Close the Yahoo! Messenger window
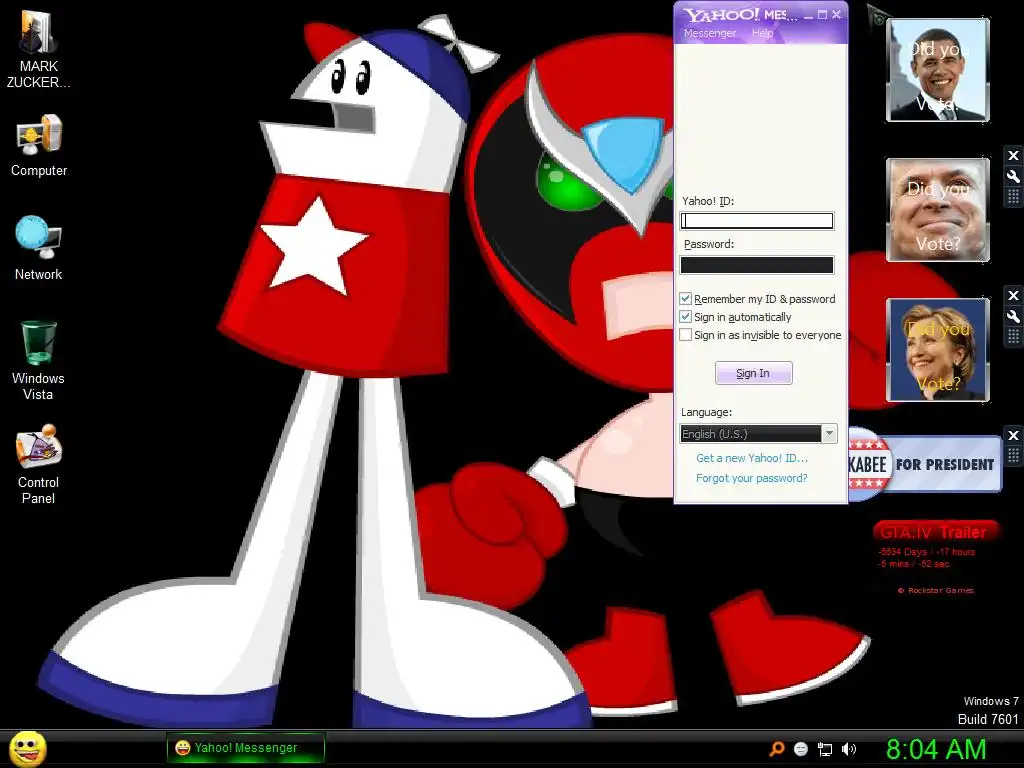Viewport: 1024px width, 768px height. tap(837, 15)
